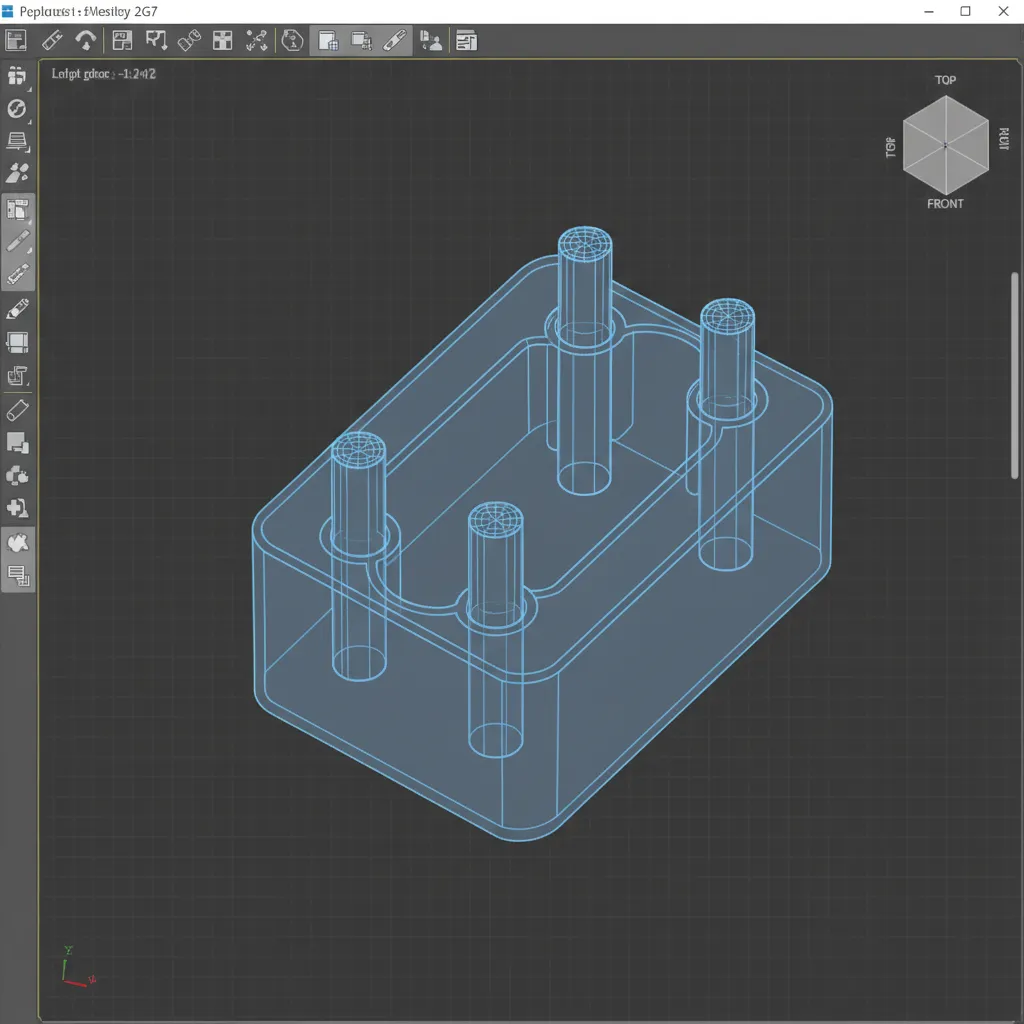Click the curved arc arrow tool
Image resolution: width=1024 pixels, height=1024 pixels.
(x=86, y=40)
